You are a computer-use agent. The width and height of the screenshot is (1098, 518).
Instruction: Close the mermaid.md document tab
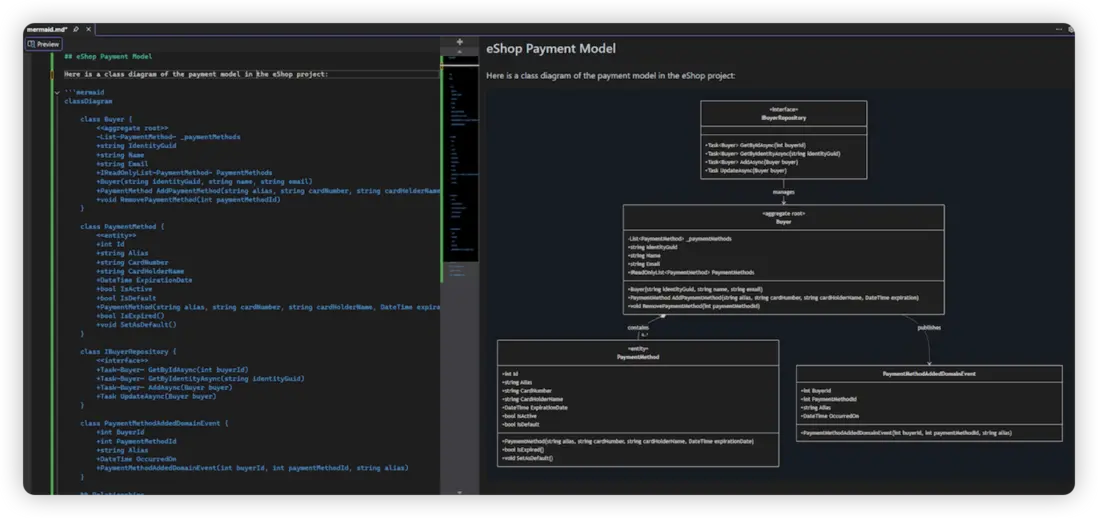point(88,30)
